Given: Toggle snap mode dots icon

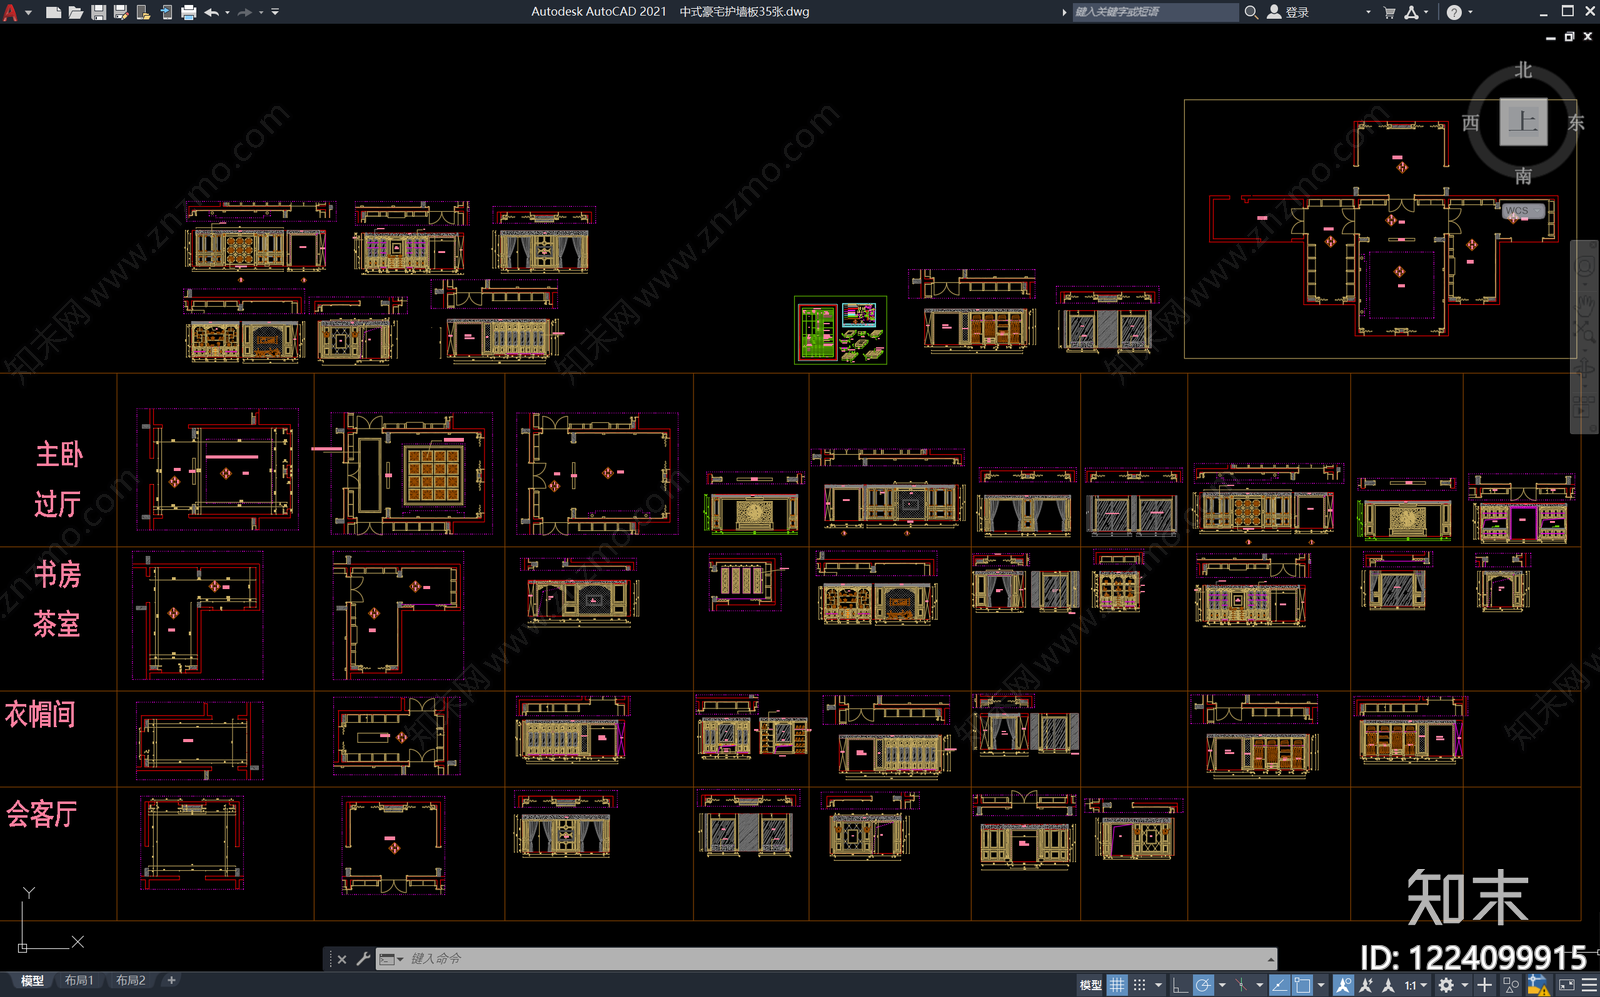Looking at the screenshot, I should tap(1139, 985).
